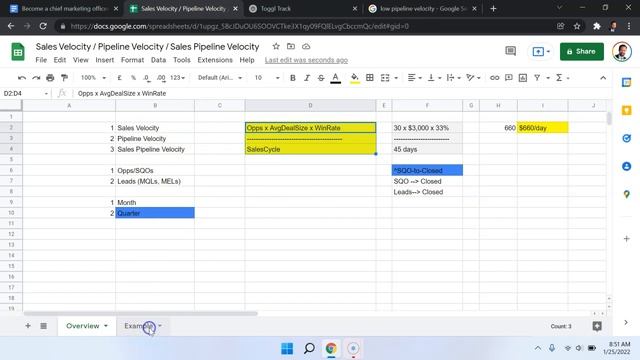
Task: Open Contacts in side panel
Action: click(x=627, y=166)
